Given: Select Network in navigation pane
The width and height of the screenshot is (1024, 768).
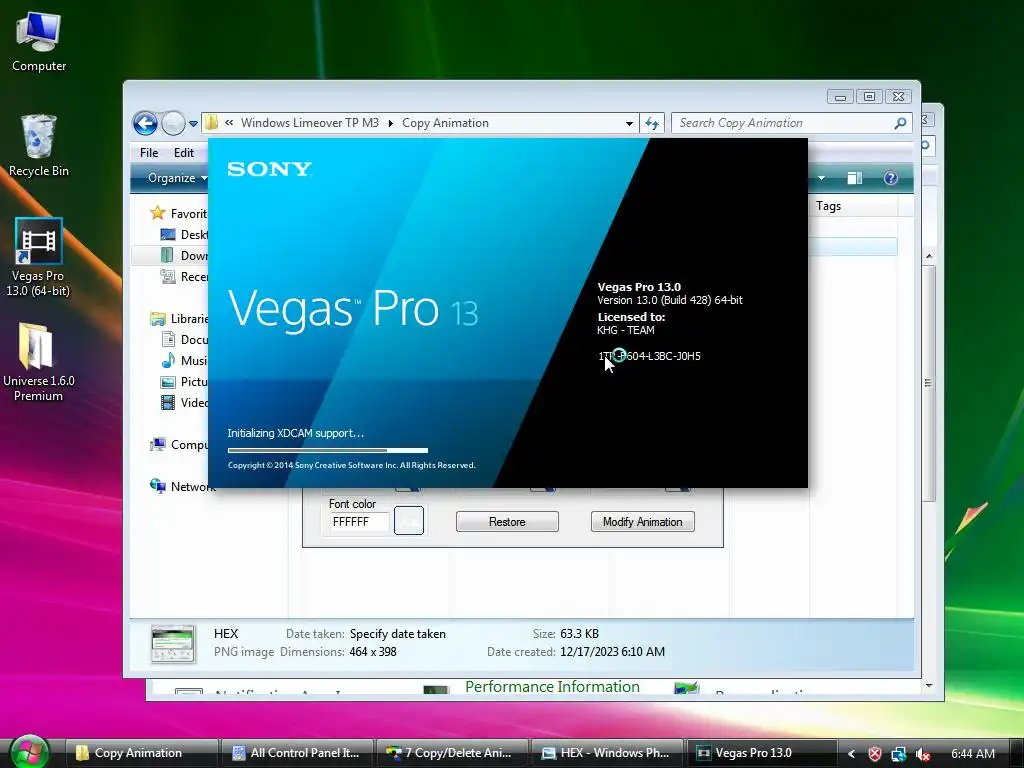Looking at the screenshot, I should point(182,487).
